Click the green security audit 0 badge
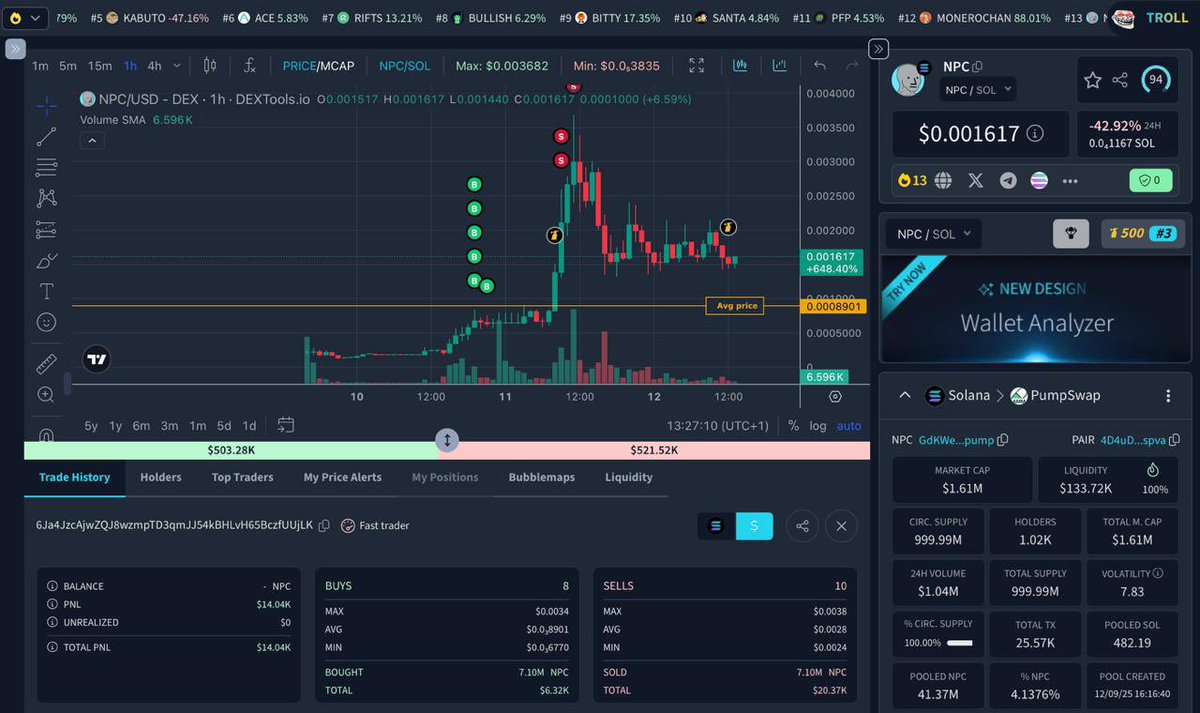This screenshot has height=713, width=1200. (x=1150, y=181)
